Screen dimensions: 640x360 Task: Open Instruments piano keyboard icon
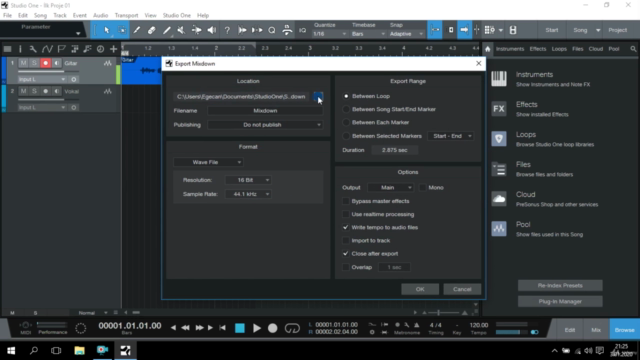pos(499,79)
